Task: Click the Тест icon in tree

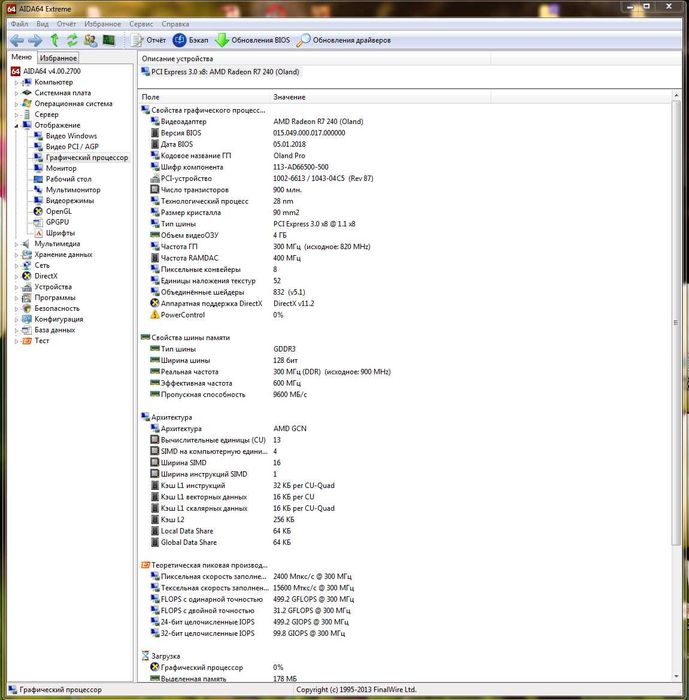Action: coord(27,341)
